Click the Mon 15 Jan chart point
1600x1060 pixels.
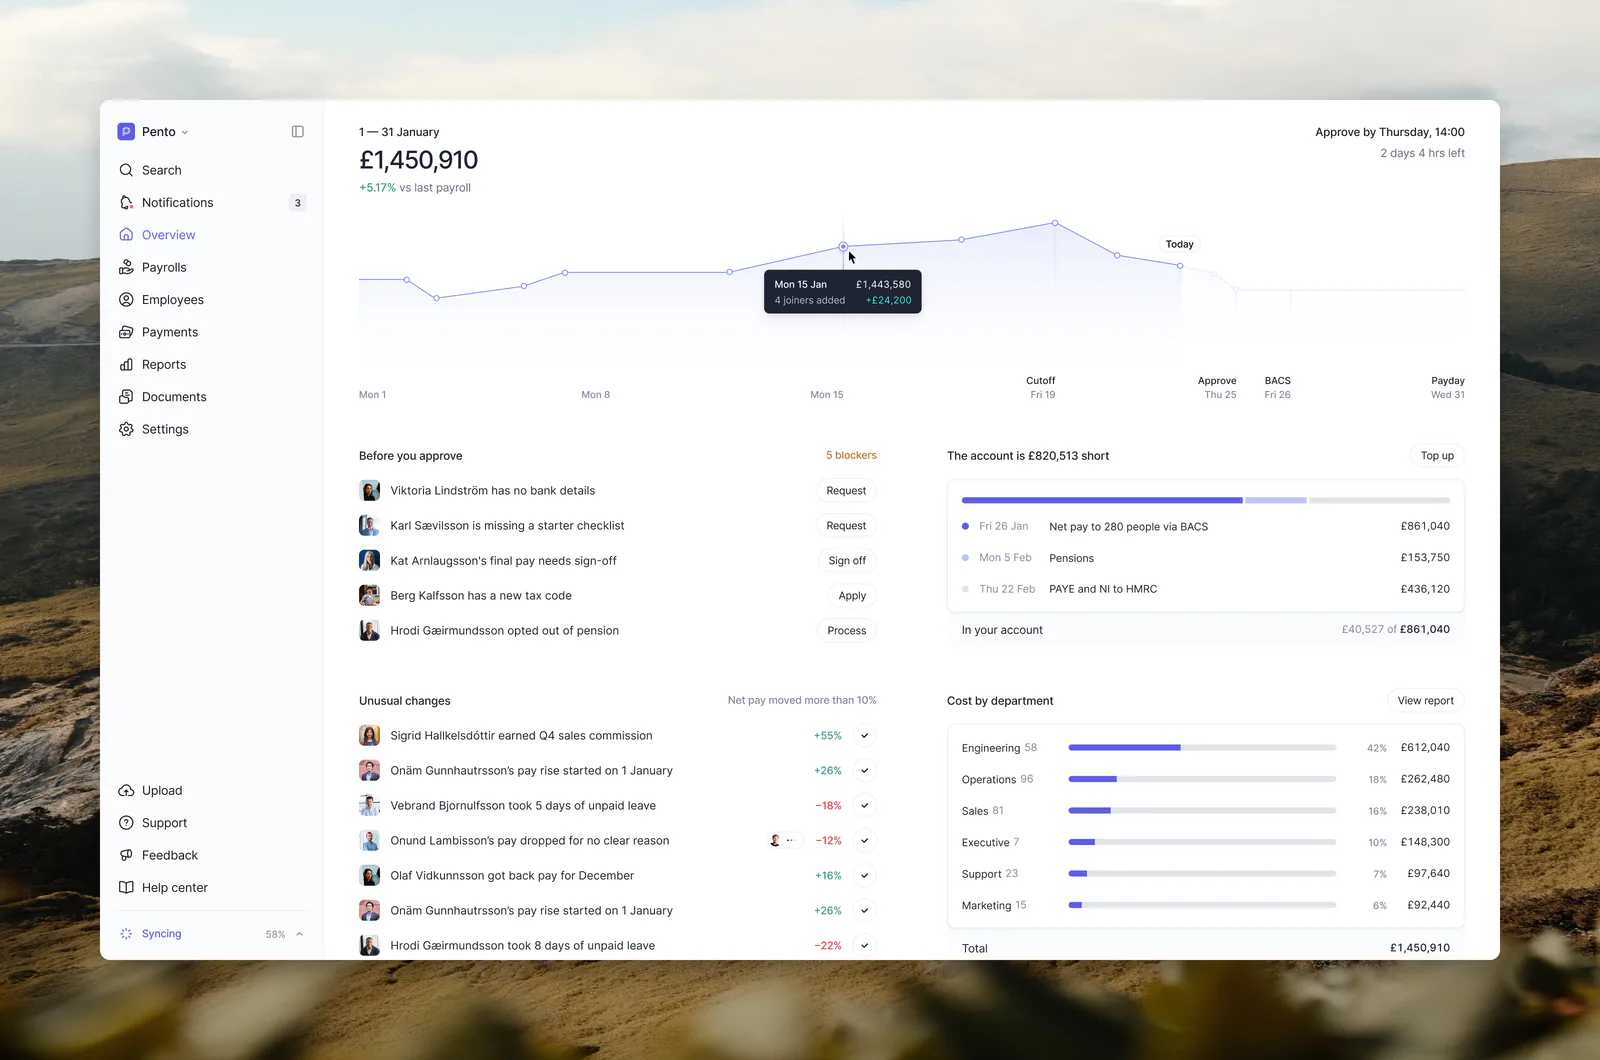point(843,246)
